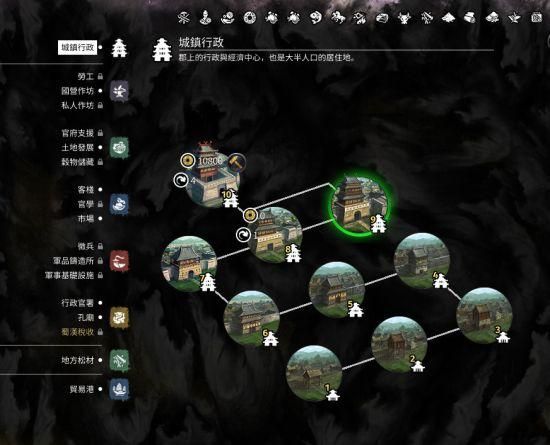Screen dimensions: 550x445
Task: Open the locked 勞工 chain
Action: (x=85, y=76)
